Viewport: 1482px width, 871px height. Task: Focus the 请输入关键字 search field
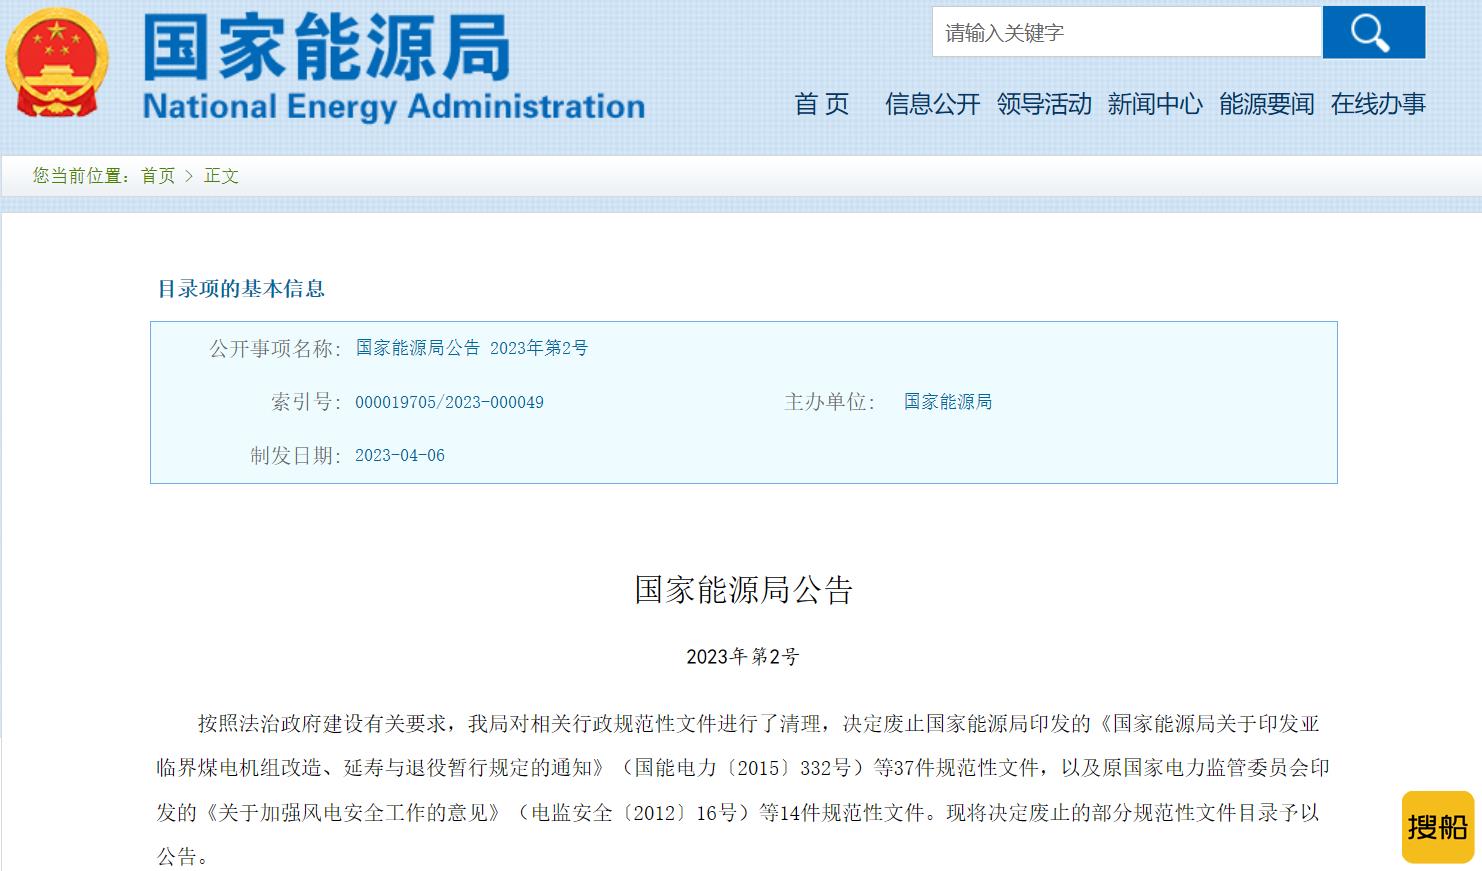tap(1127, 32)
